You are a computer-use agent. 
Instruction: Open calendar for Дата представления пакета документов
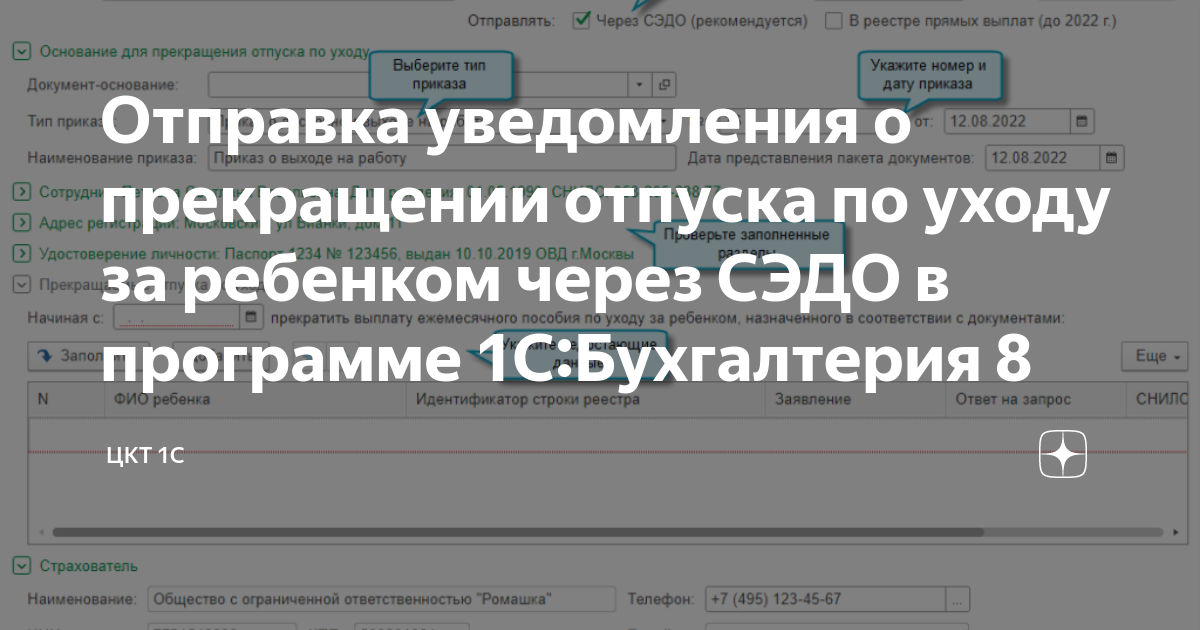click(x=1111, y=158)
